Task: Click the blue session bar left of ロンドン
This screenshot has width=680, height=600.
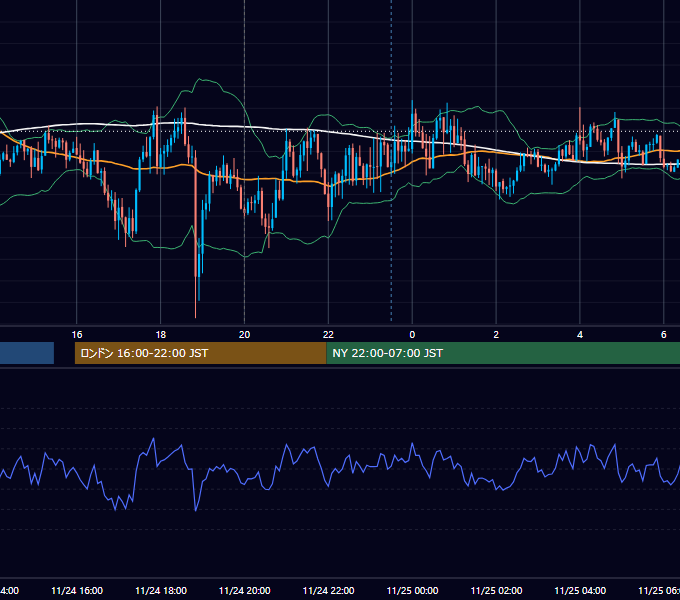Action: [27, 353]
